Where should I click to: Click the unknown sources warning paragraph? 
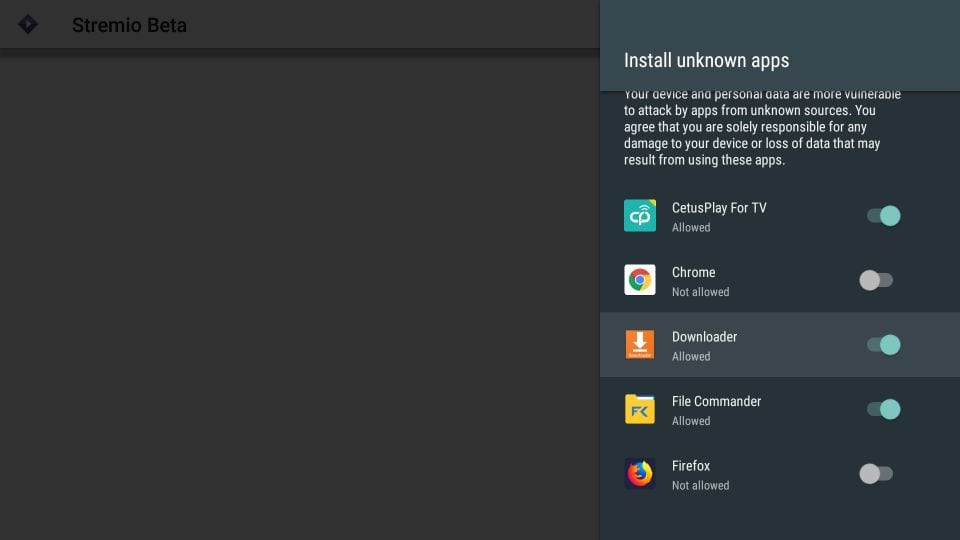762,129
